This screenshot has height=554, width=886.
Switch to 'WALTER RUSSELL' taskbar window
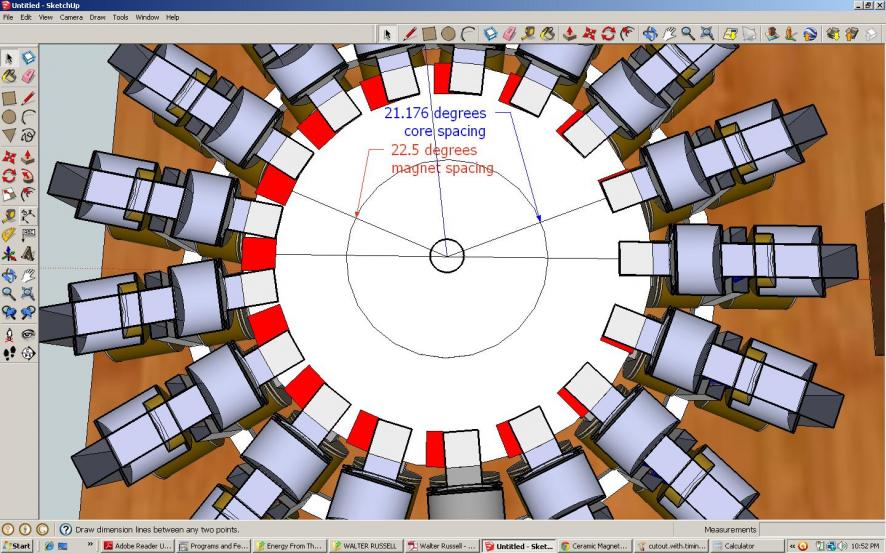[x=365, y=546]
